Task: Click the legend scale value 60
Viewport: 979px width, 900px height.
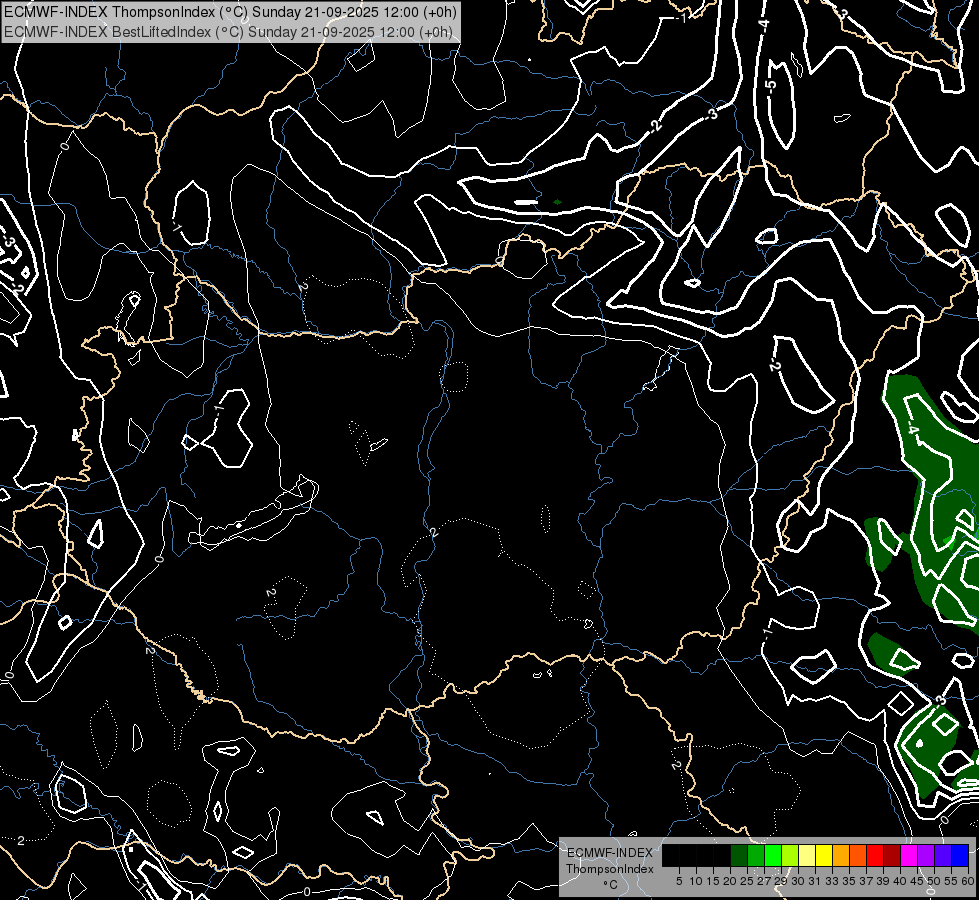Action: tap(967, 880)
